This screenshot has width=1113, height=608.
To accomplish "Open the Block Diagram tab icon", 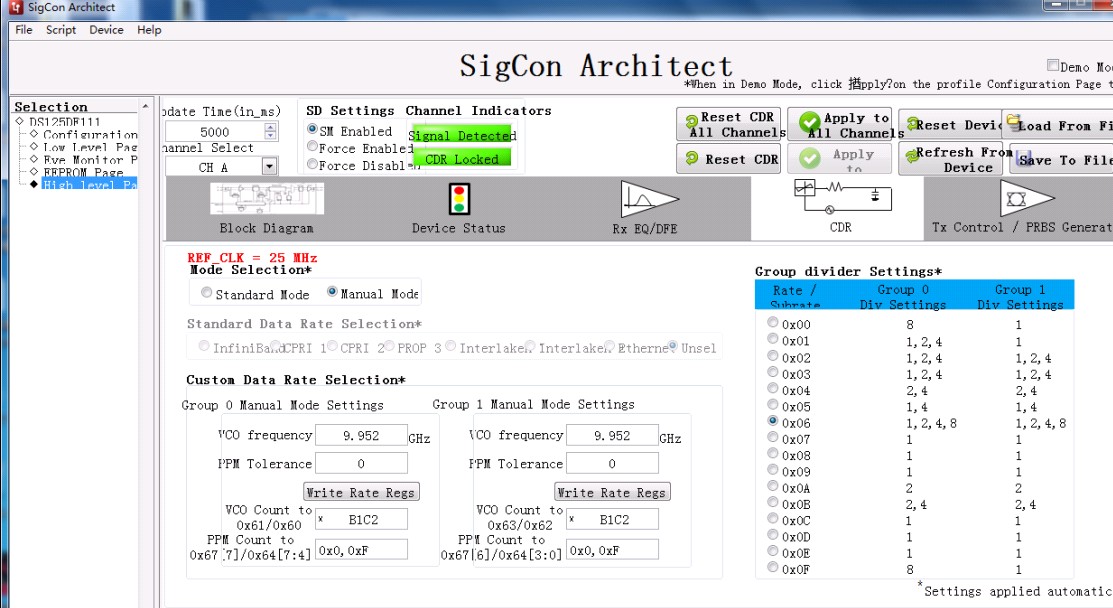I will (267, 198).
